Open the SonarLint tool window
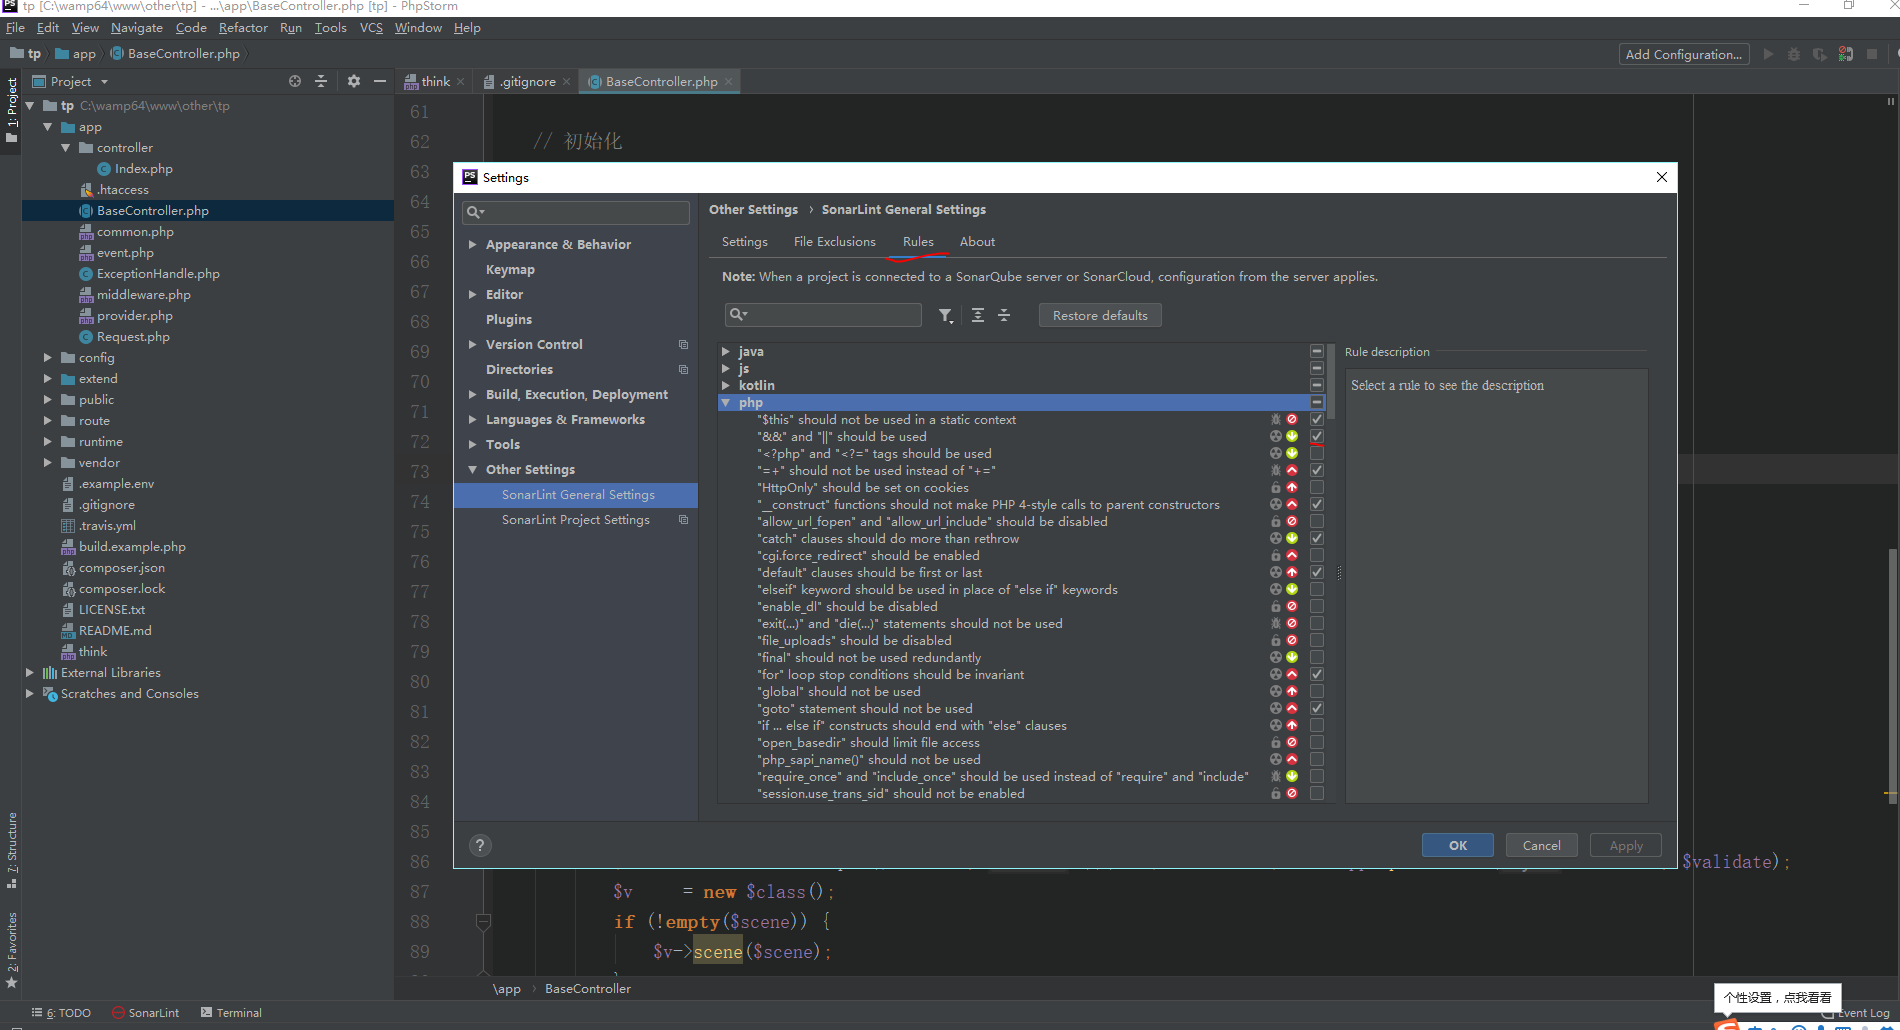Viewport: 1900px width, 1030px height. tap(146, 1013)
